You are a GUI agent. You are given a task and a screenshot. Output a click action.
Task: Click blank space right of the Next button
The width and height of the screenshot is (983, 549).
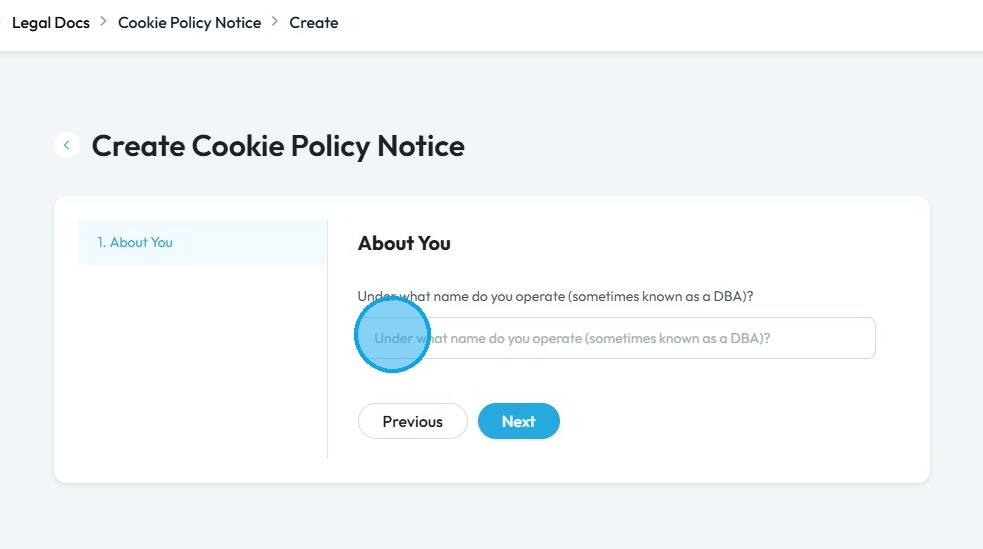coord(720,421)
